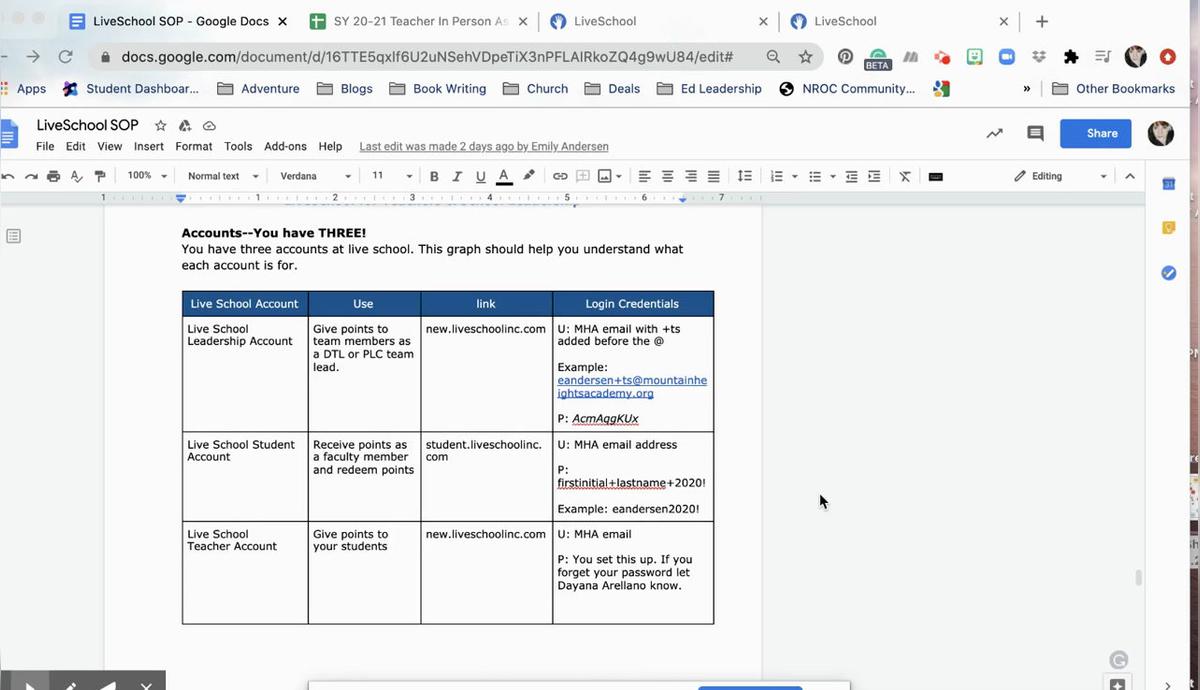Open line spacing options
This screenshot has width=1200, height=690.
[745, 176]
